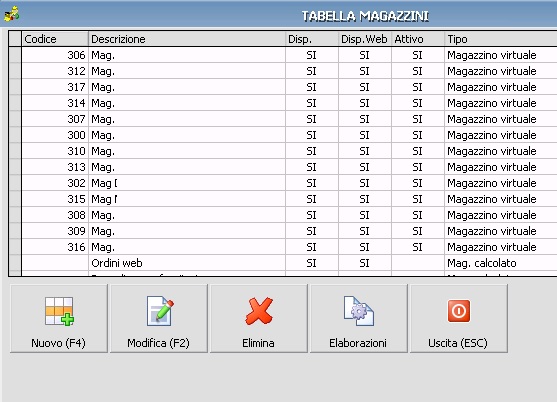The width and height of the screenshot is (557, 402).
Task: Click the Attivo cell of row 315
Action: tap(418, 199)
